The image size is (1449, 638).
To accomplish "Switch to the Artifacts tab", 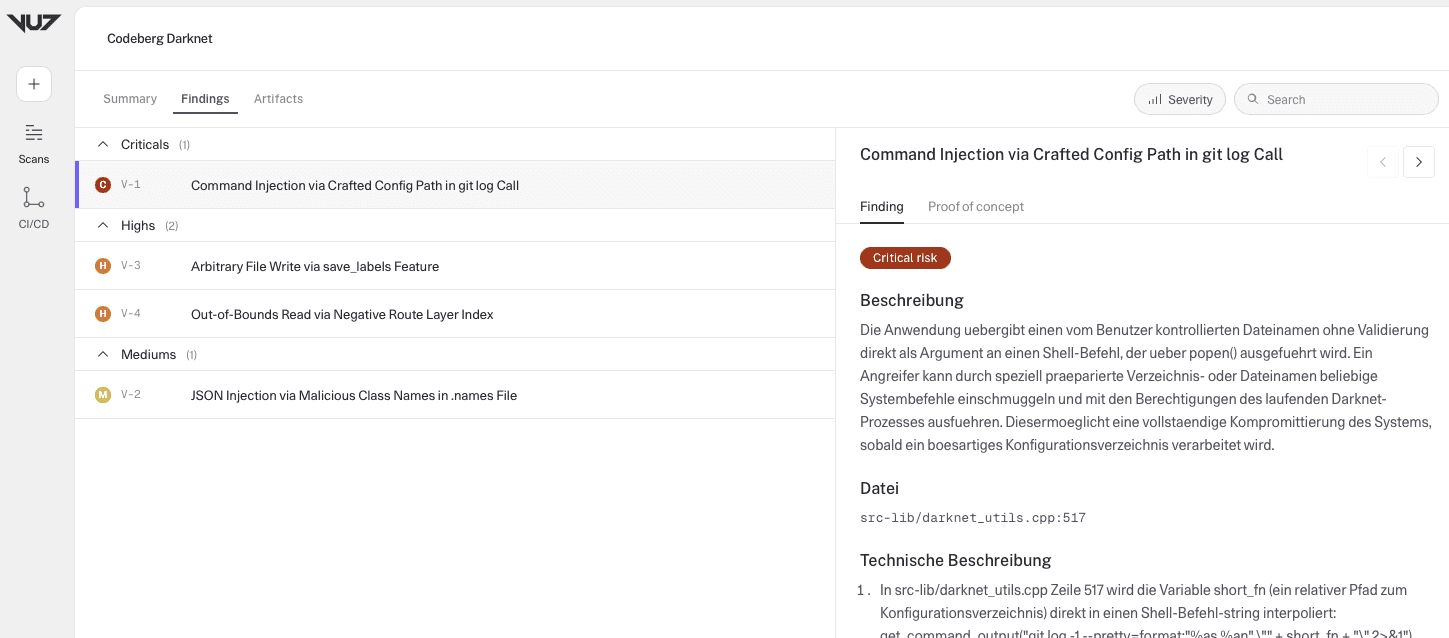I will point(278,99).
